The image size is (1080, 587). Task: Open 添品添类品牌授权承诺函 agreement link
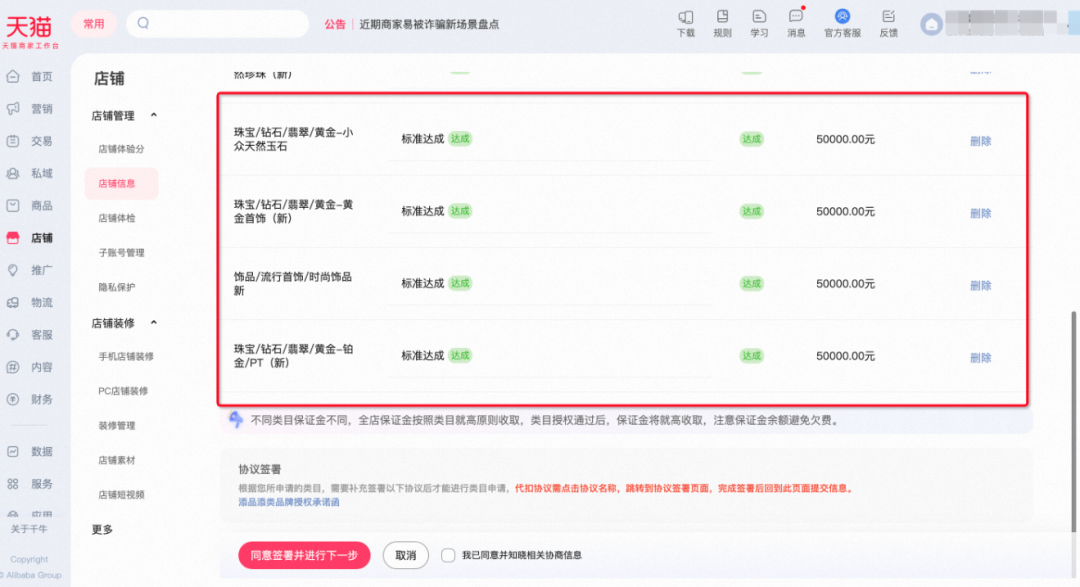tap(289, 502)
